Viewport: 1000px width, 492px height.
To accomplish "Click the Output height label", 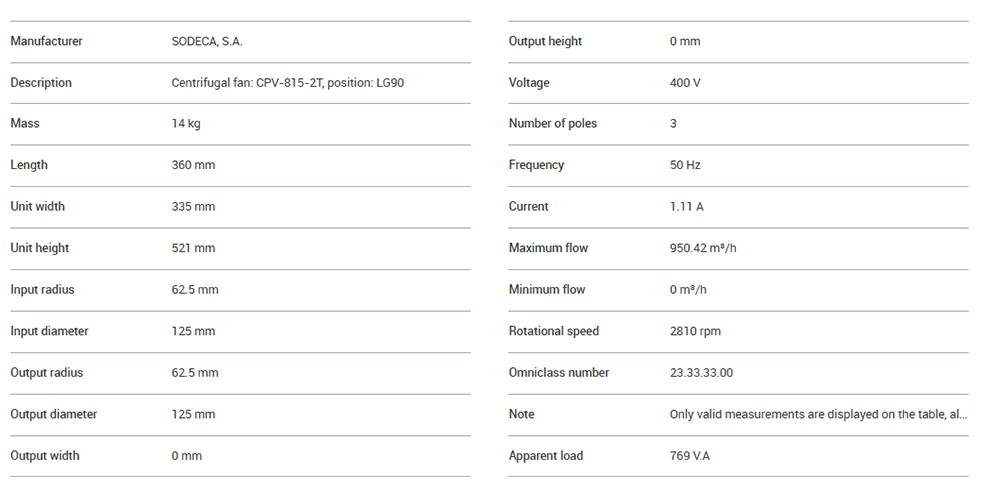I will [x=545, y=41].
